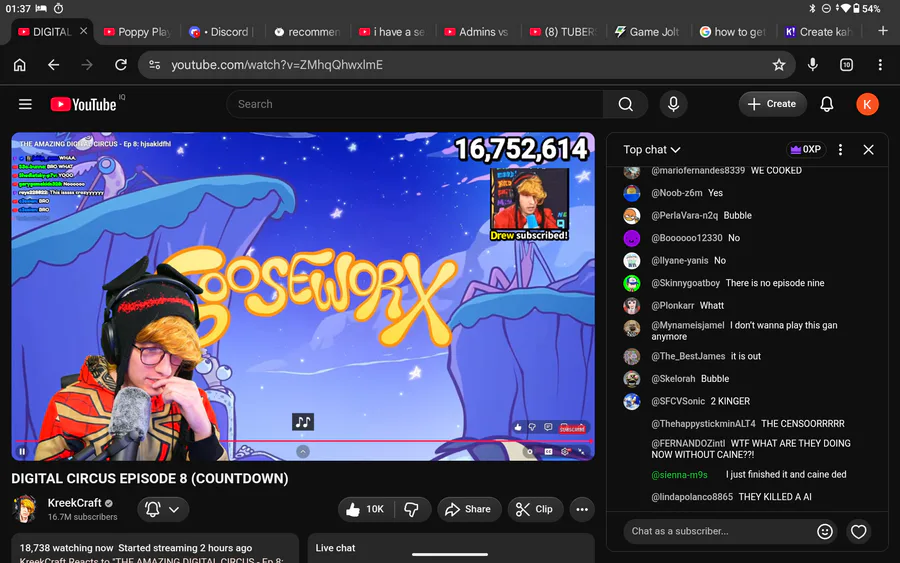Open the tab switcher showing 10 tabs
This screenshot has height=563, width=900.
click(846, 65)
